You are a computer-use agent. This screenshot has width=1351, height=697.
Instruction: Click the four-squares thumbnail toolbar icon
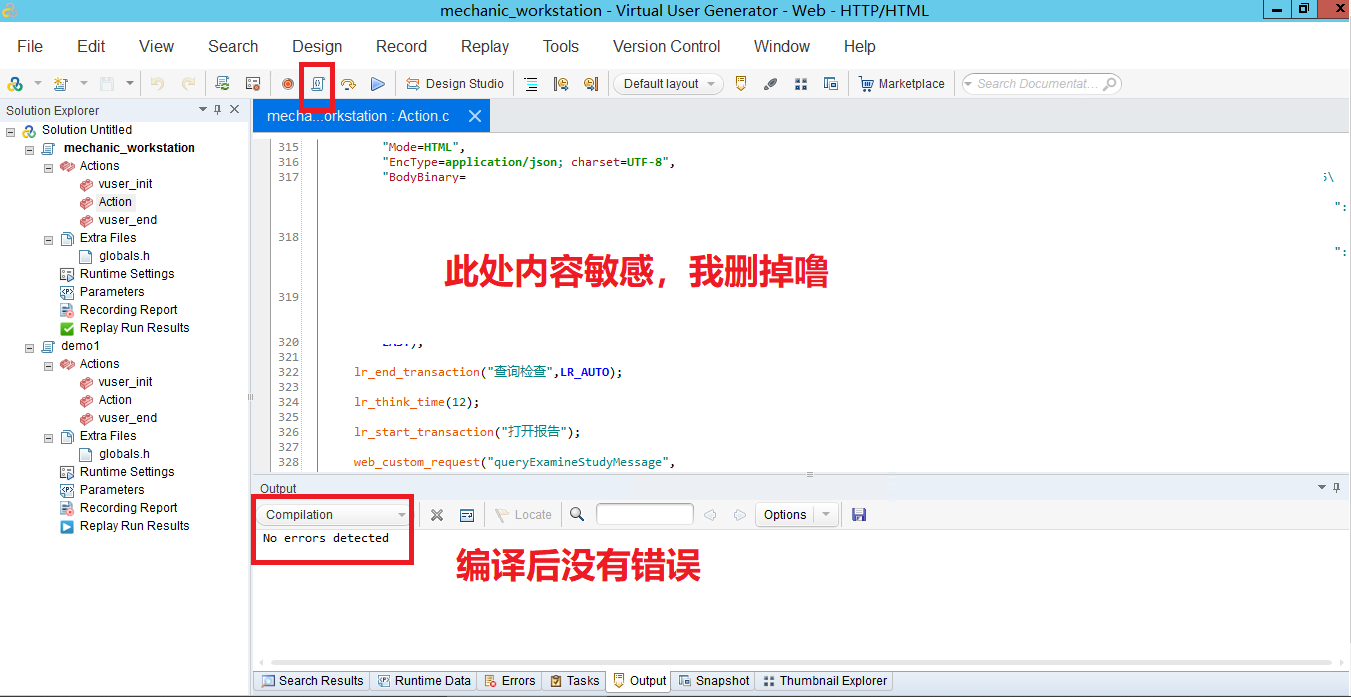[x=801, y=84]
